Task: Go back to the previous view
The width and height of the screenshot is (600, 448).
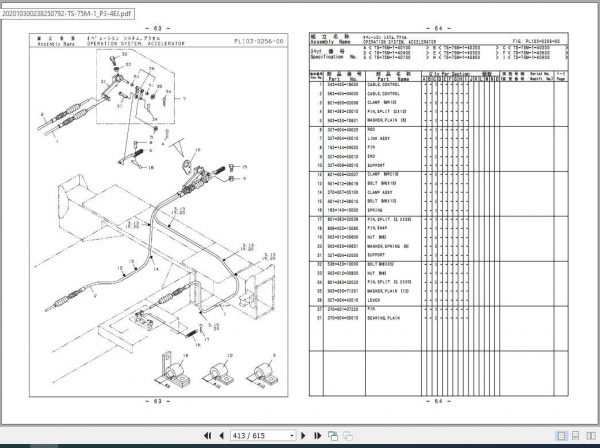Action: click(333, 435)
